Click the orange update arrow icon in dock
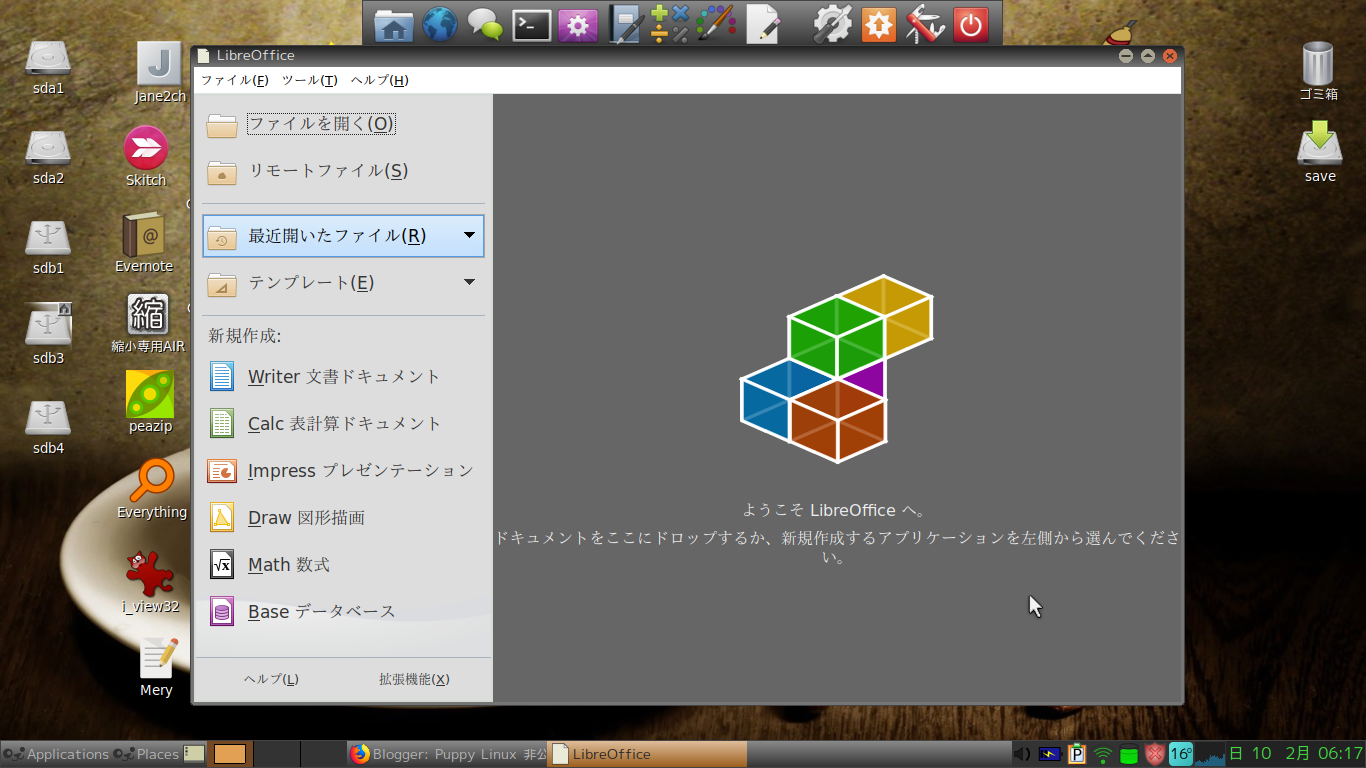 click(878, 24)
